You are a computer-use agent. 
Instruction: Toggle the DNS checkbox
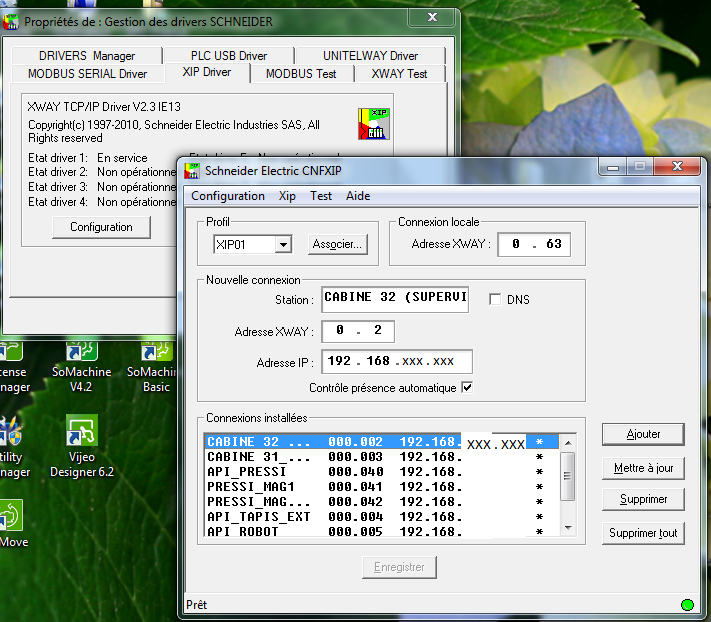click(x=495, y=299)
